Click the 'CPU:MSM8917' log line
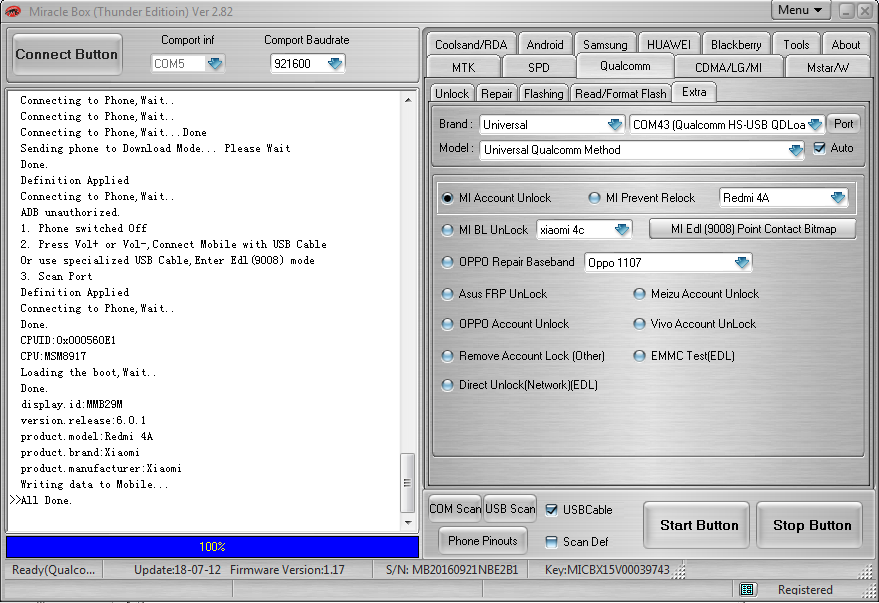 pyautogui.click(x=53, y=356)
